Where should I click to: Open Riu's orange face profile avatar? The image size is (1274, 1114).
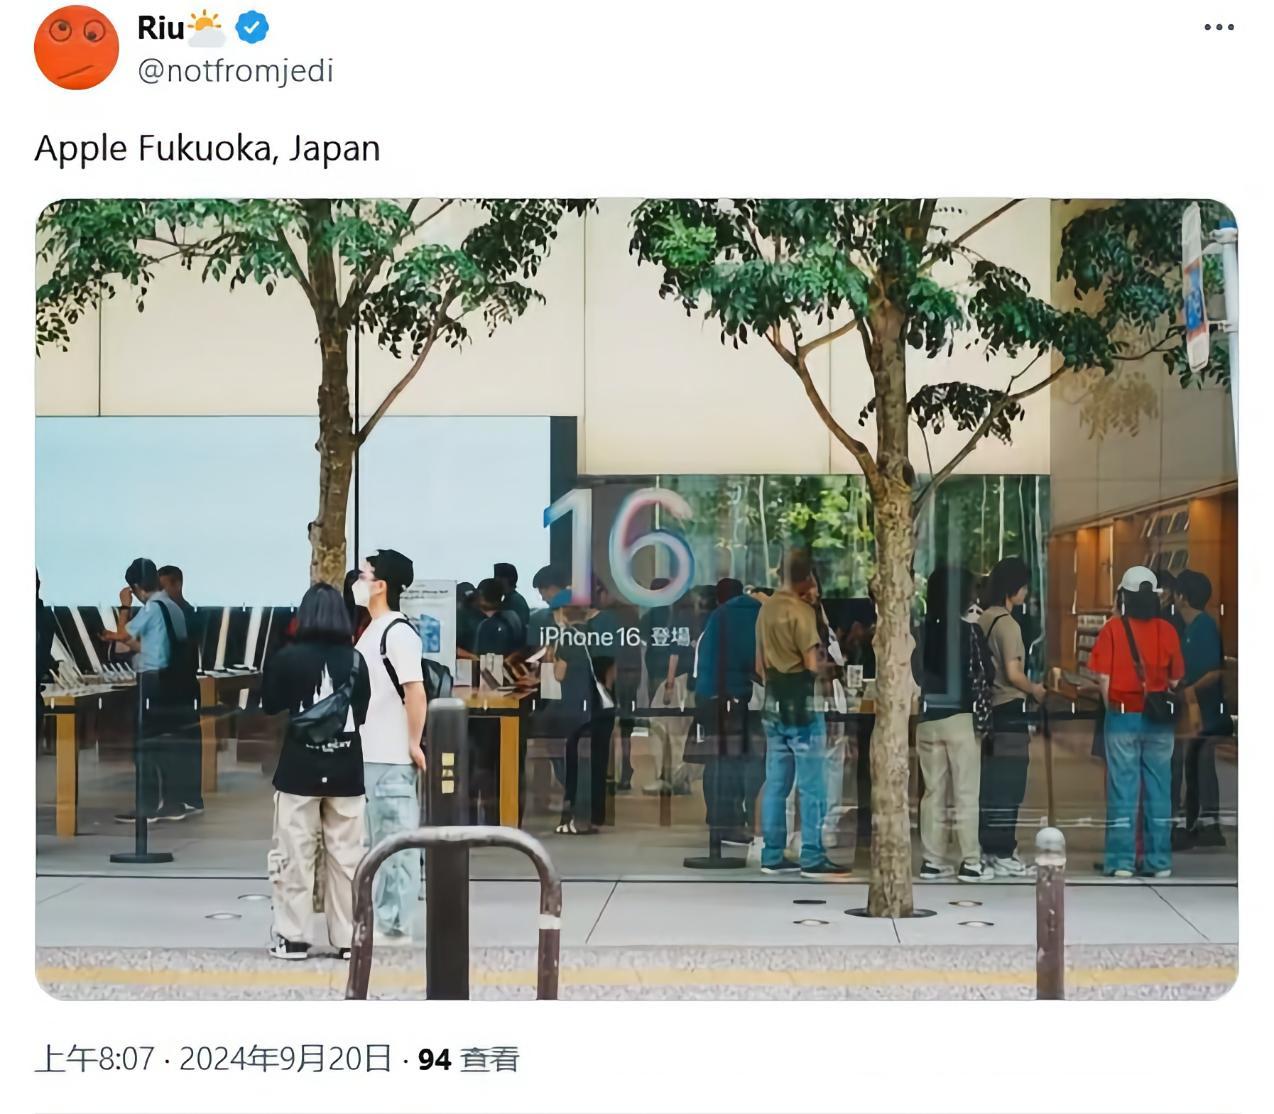(x=77, y=47)
